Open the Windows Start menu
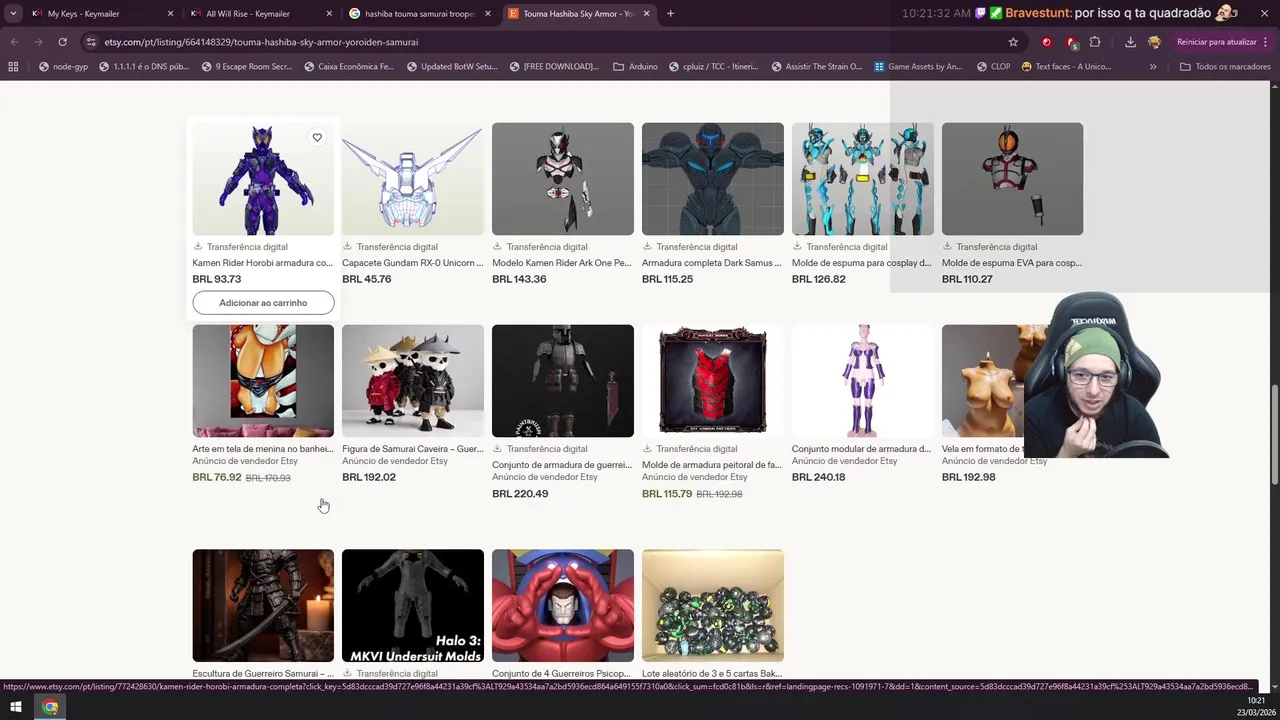The width and height of the screenshot is (1280, 720). (x=15, y=707)
